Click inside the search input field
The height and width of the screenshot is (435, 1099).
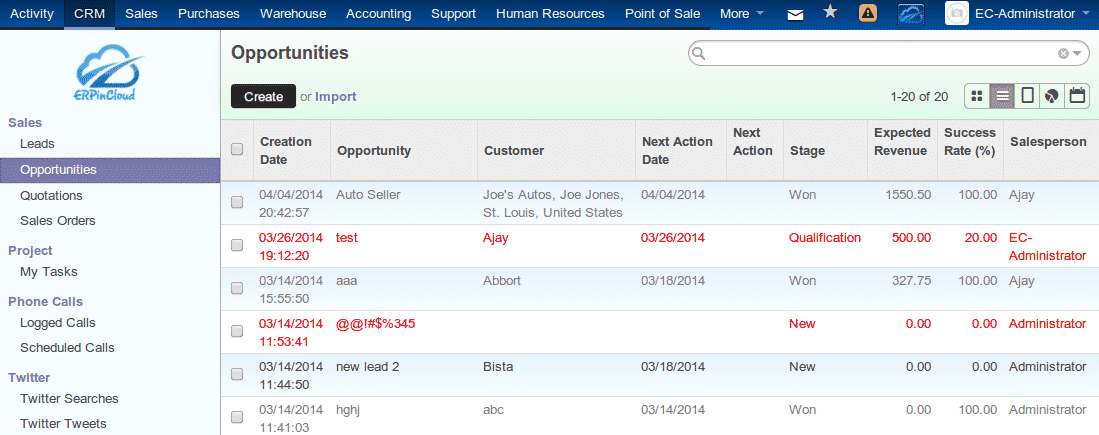tap(880, 54)
